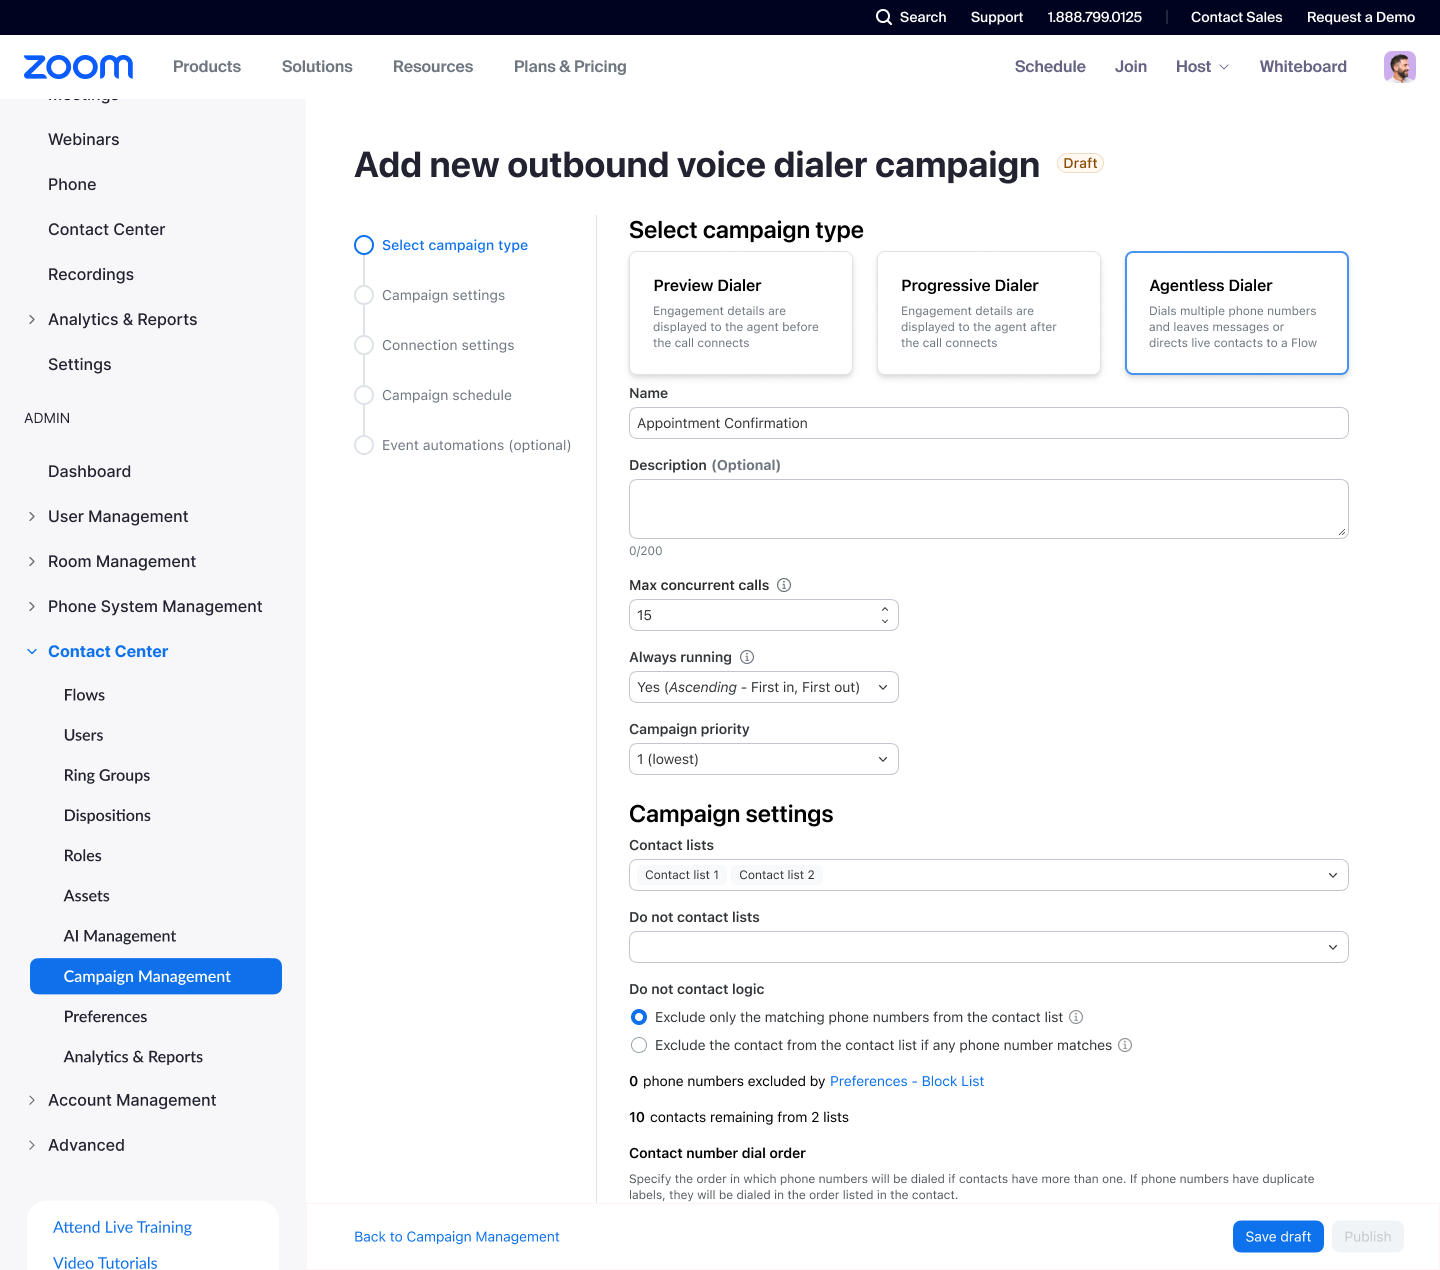Collapse the Contact Center admin section
The image size is (1440, 1270).
pyautogui.click(x=32, y=651)
